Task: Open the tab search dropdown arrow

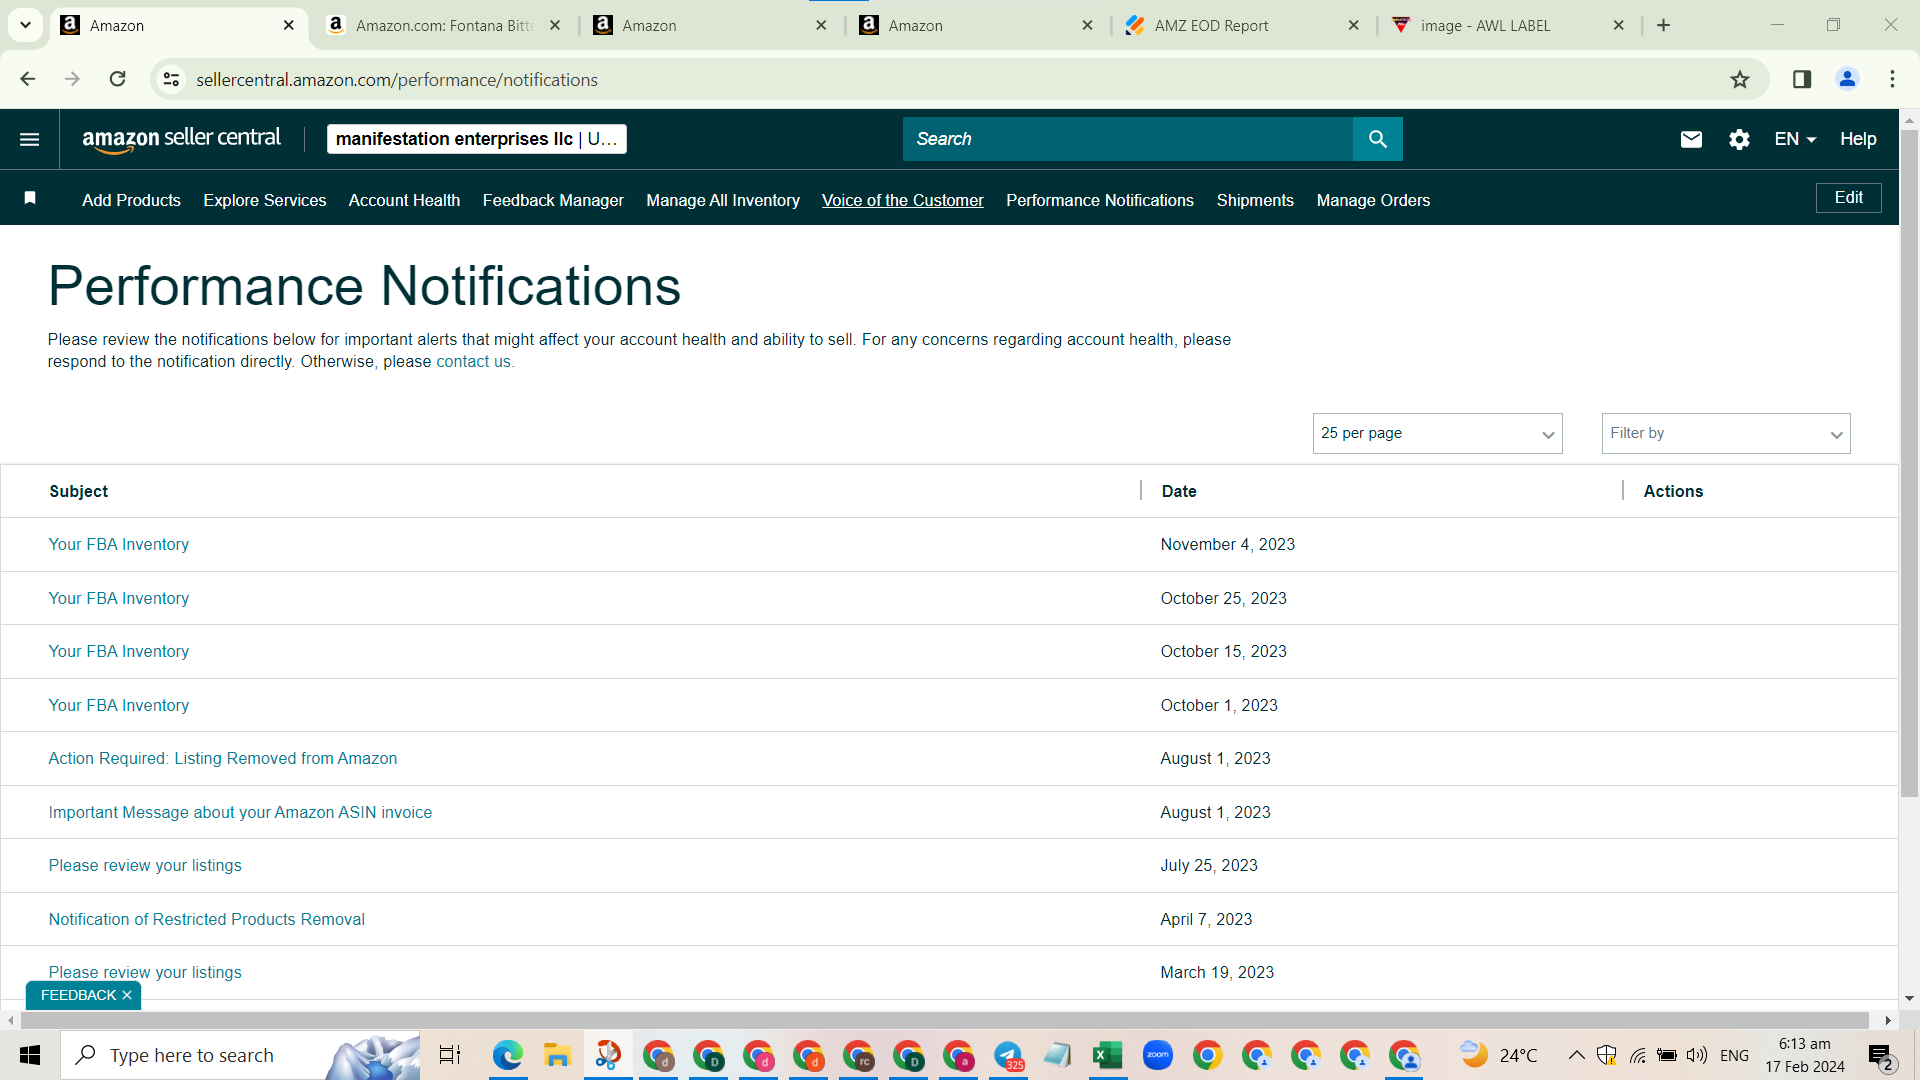Action: [x=26, y=26]
